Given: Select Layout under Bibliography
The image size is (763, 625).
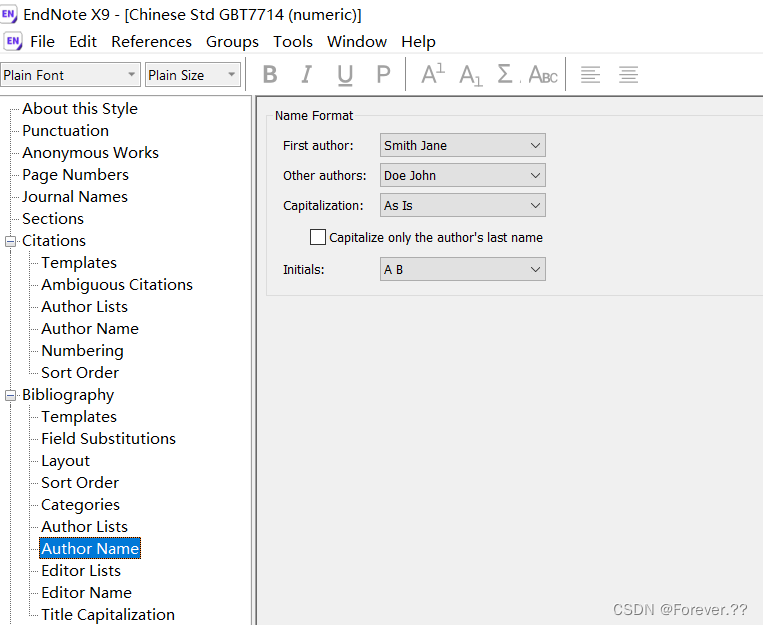Looking at the screenshot, I should [65, 460].
